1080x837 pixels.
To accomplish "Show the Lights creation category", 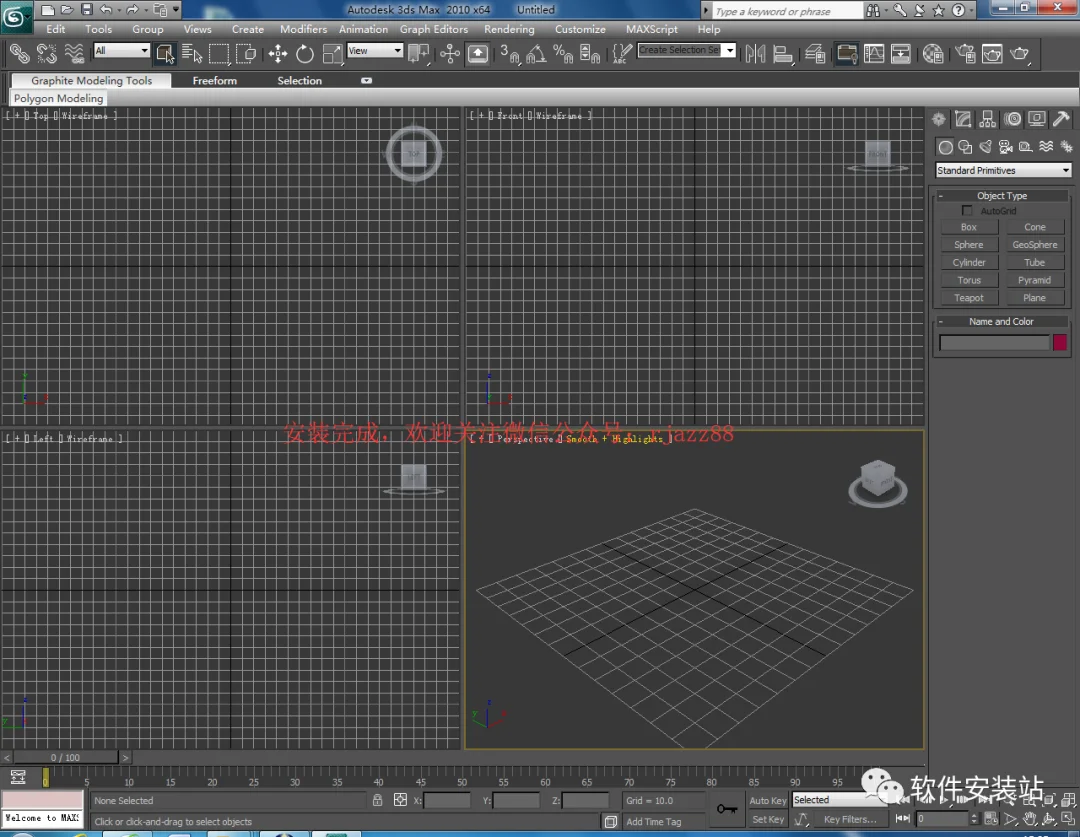I will pos(986,147).
